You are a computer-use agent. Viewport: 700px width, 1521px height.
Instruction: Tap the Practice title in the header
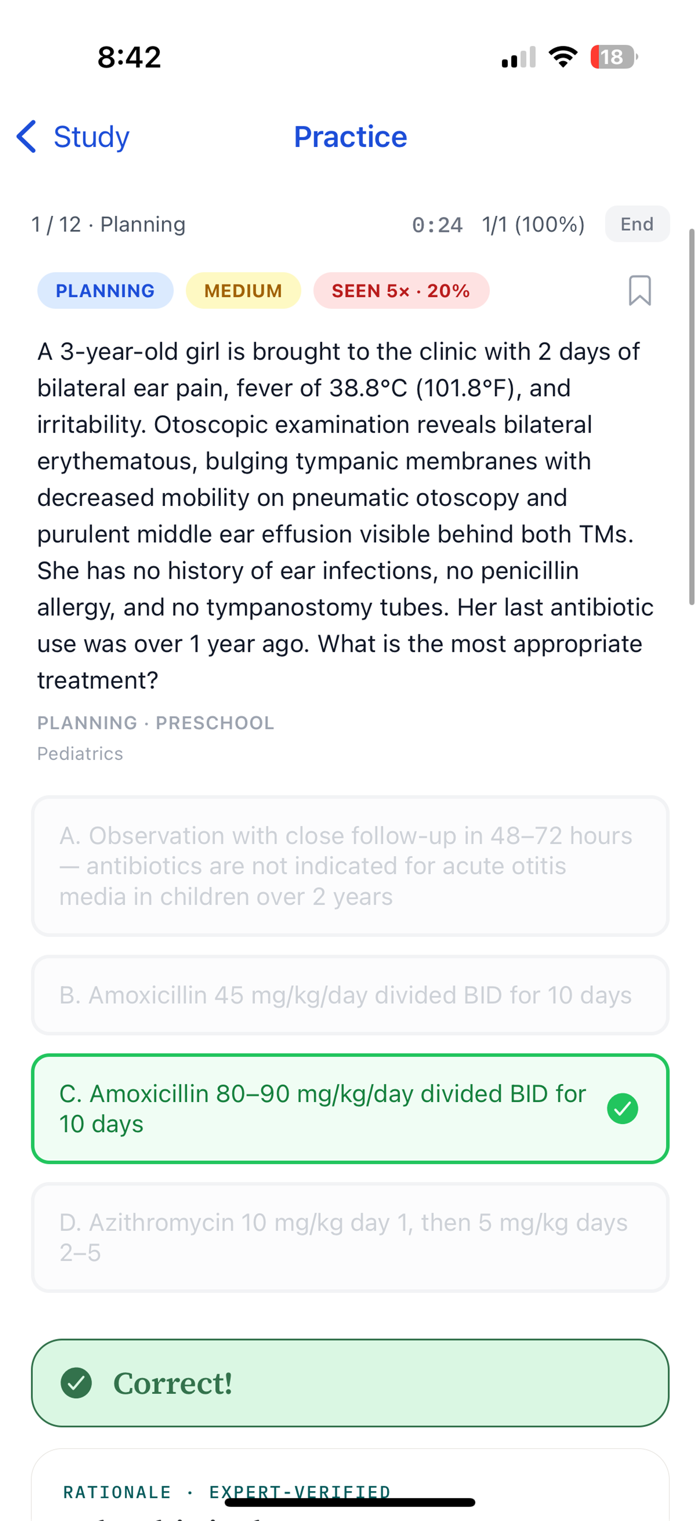point(350,137)
